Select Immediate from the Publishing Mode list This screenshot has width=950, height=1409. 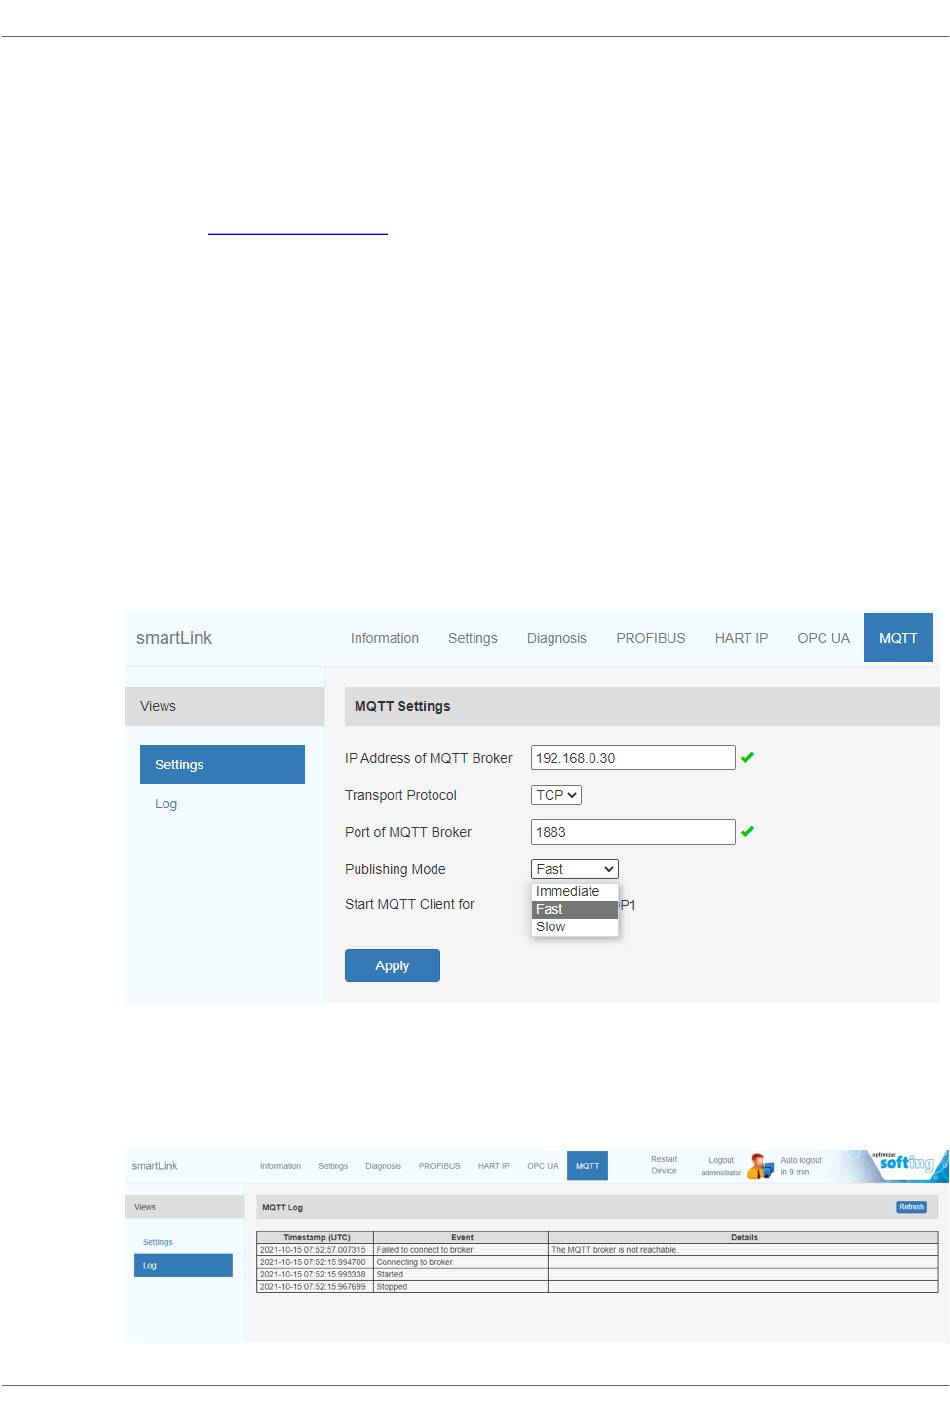(567, 891)
